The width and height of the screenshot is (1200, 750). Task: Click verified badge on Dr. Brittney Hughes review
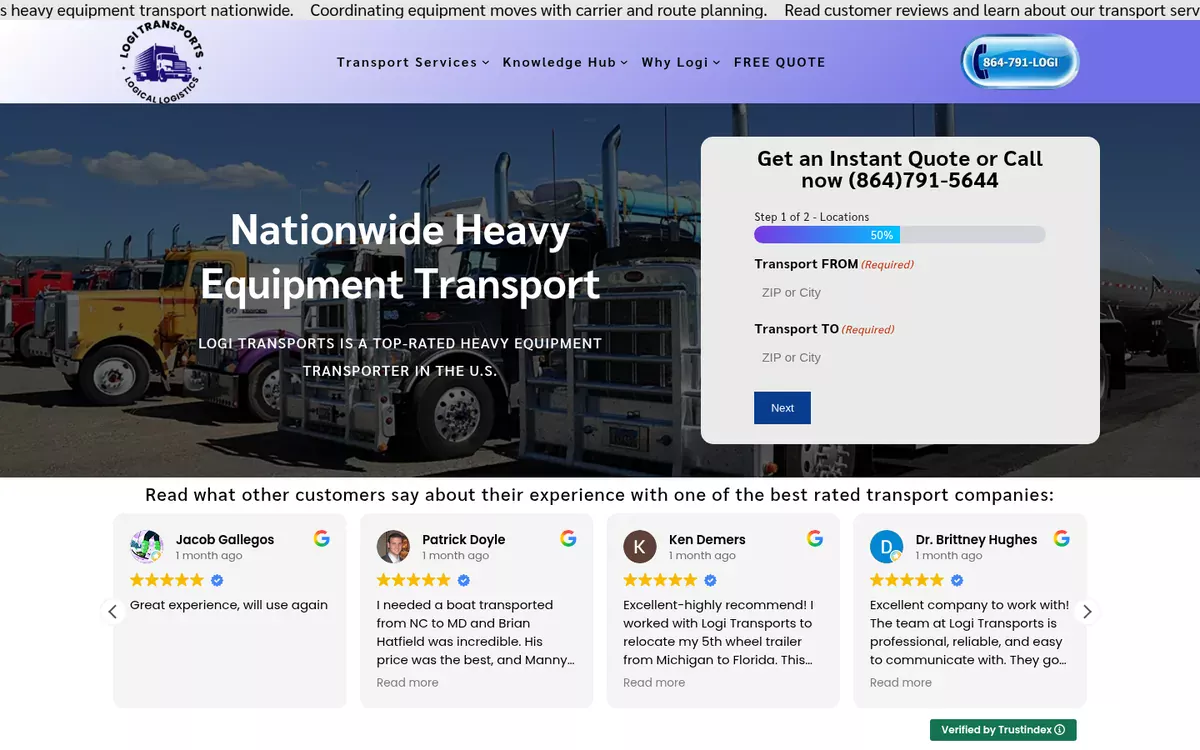pos(957,580)
